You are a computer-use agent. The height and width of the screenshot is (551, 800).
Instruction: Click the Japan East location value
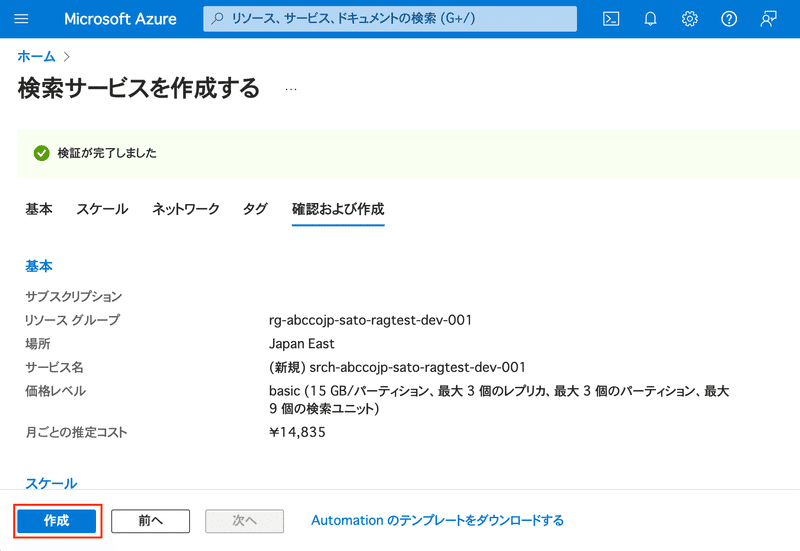coord(302,344)
